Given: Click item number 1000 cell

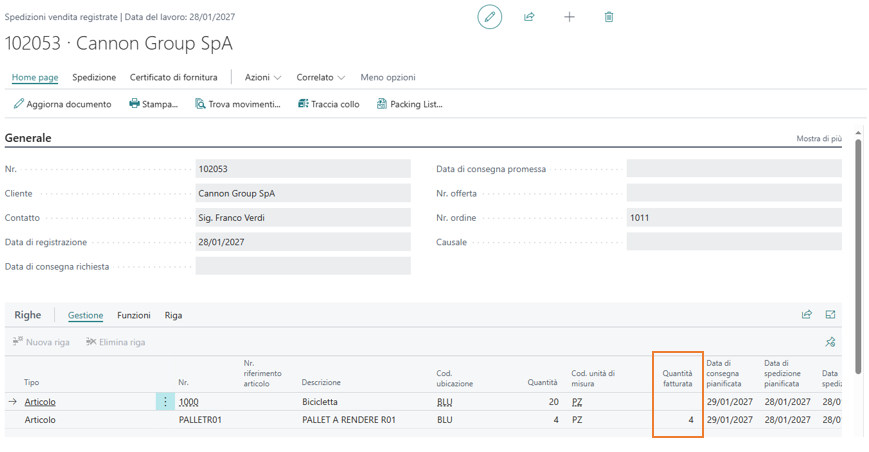Looking at the screenshot, I should pos(188,402).
